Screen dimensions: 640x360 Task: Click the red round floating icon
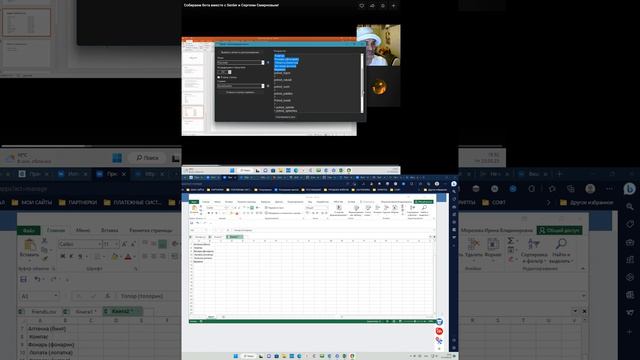439,331
